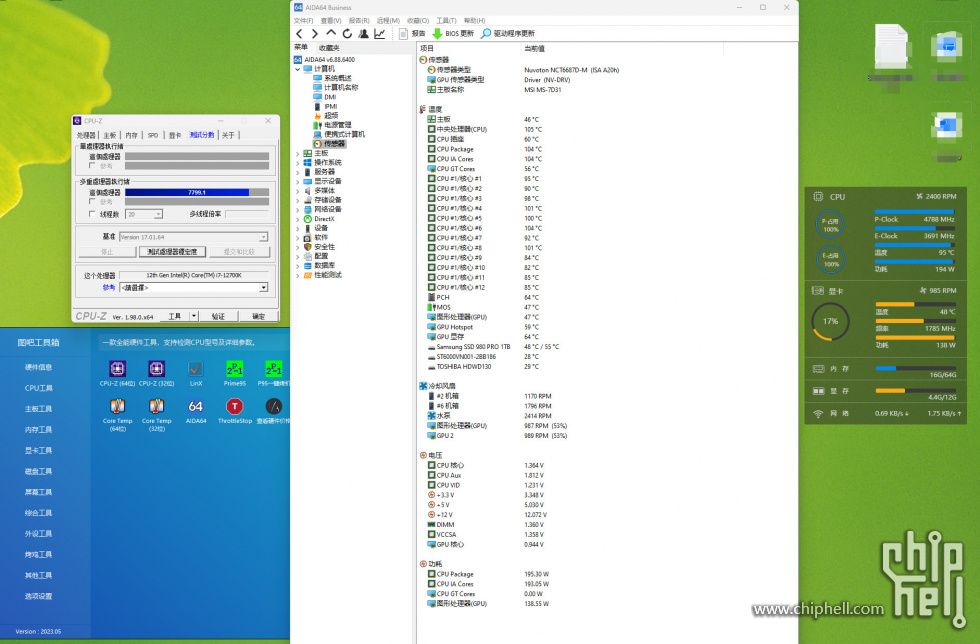Launch CPU-Z (32位) from the toolbox
Image resolution: width=980 pixels, height=644 pixels.
click(x=156, y=373)
